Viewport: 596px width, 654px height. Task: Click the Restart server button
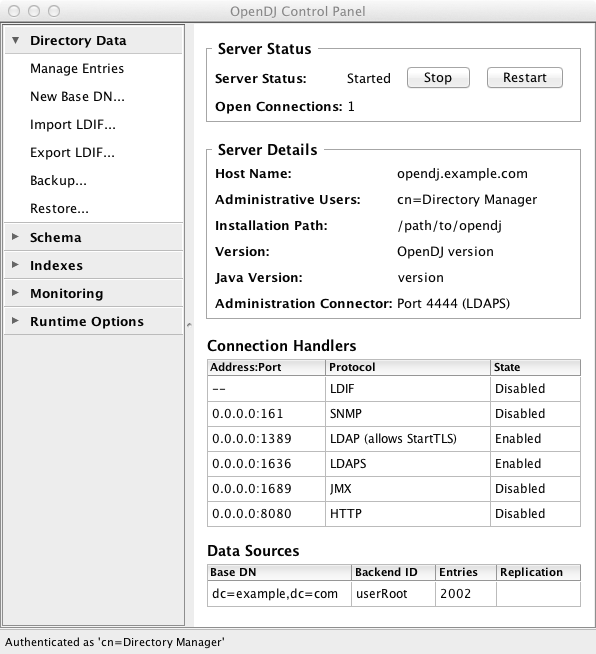(x=525, y=78)
